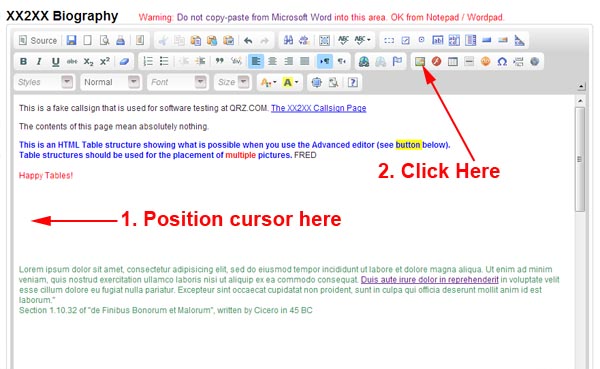Image resolution: width=600 pixels, height=369 pixels.
Task: Open the Size dropdown
Action: [233, 82]
